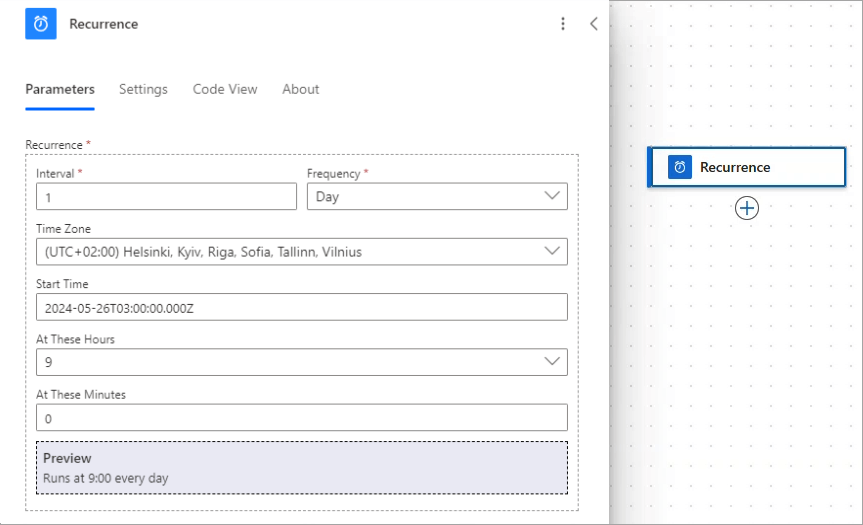The image size is (863, 525).
Task: Switch to the Settings tab
Action: [x=143, y=89]
